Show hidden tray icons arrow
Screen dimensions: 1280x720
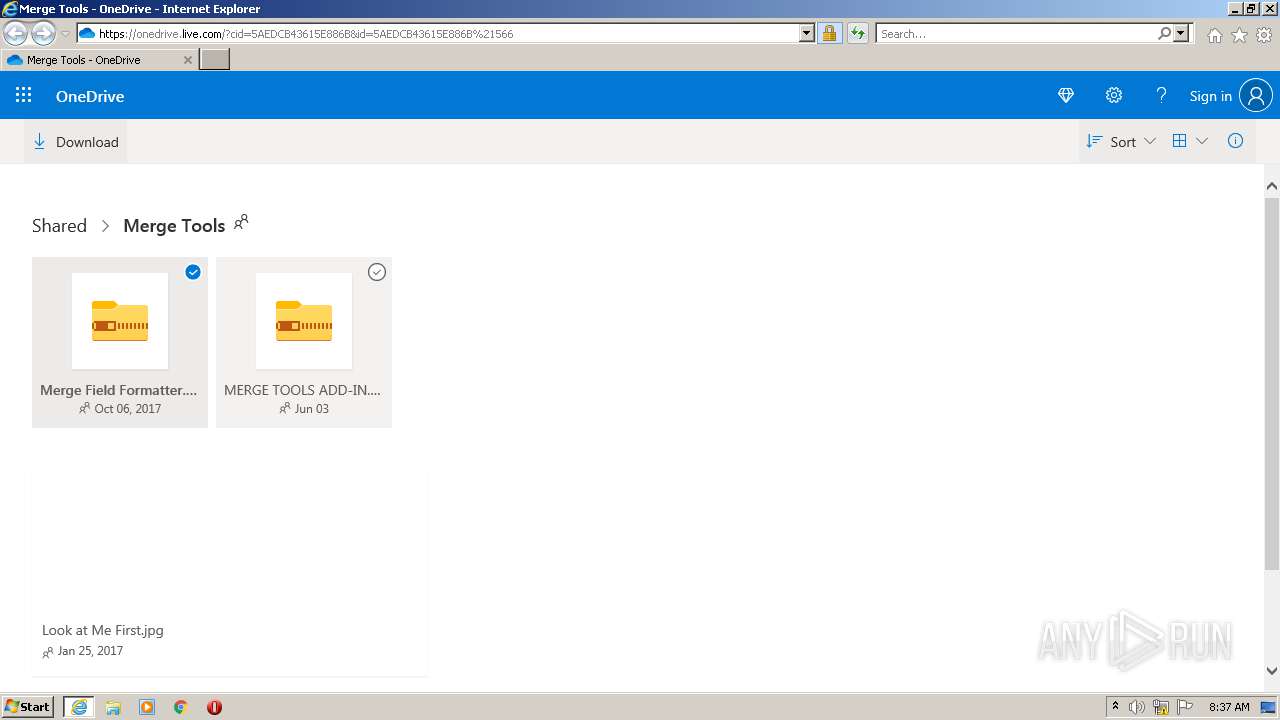click(1115, 707)
